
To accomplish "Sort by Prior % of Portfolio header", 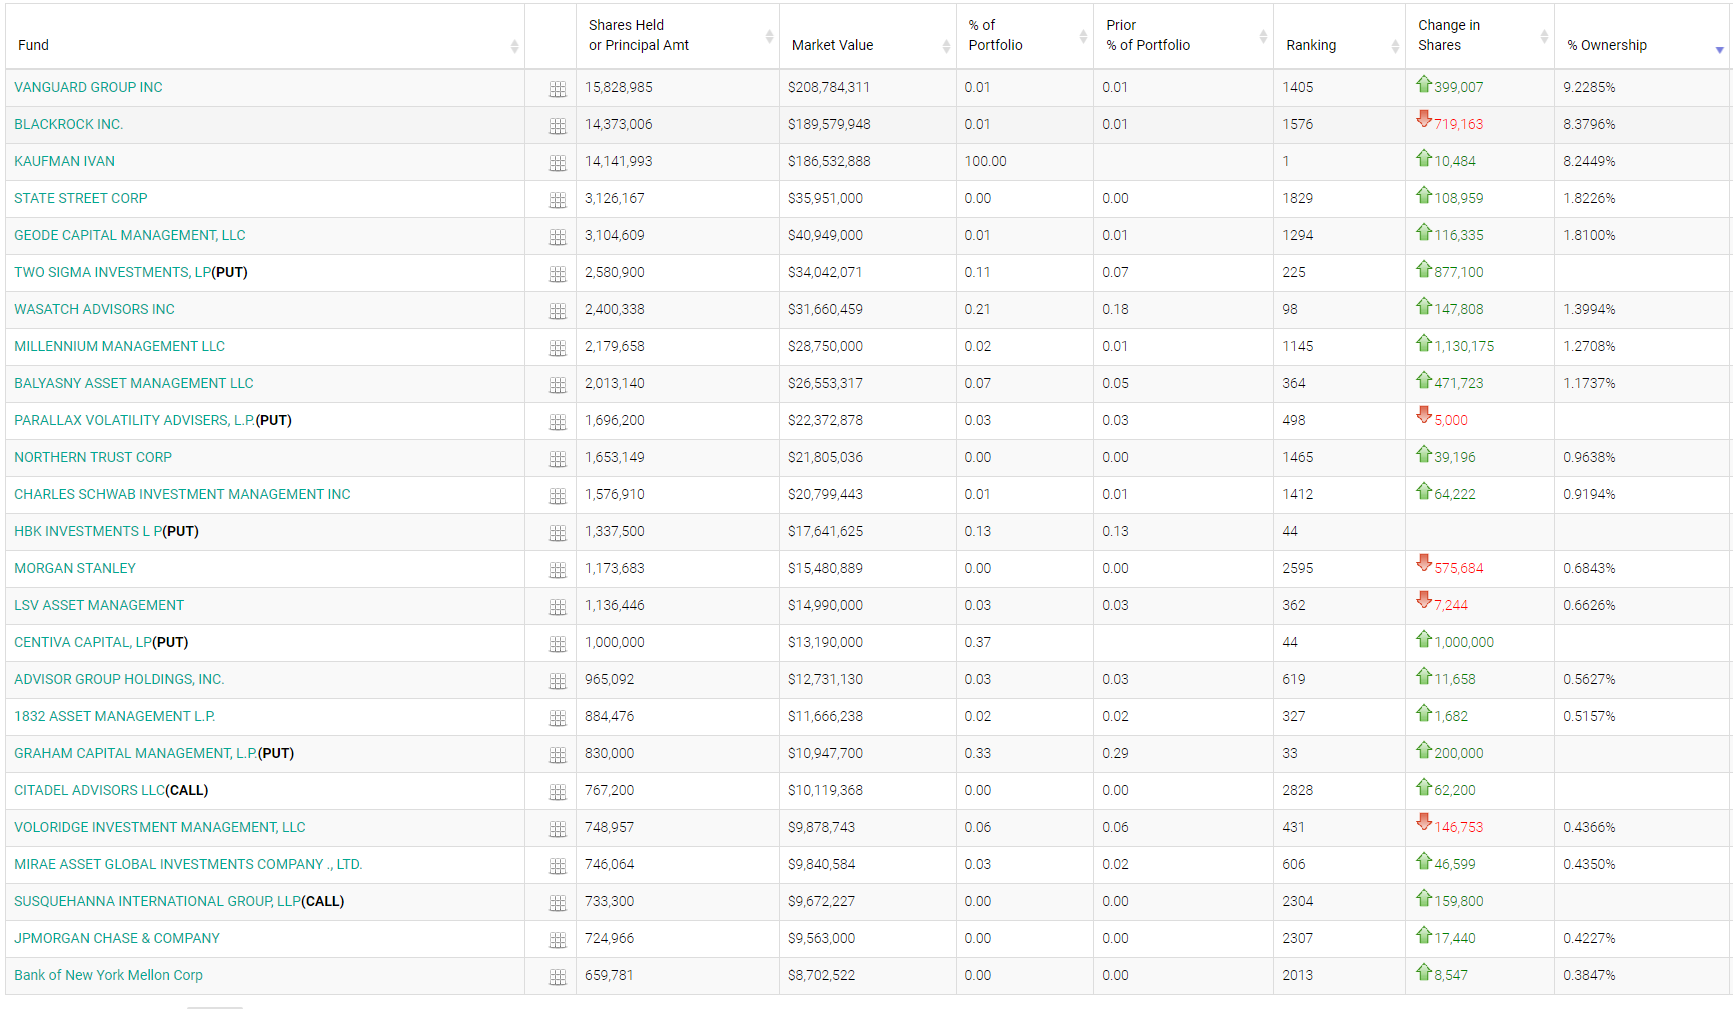I will coord(1184,37).
